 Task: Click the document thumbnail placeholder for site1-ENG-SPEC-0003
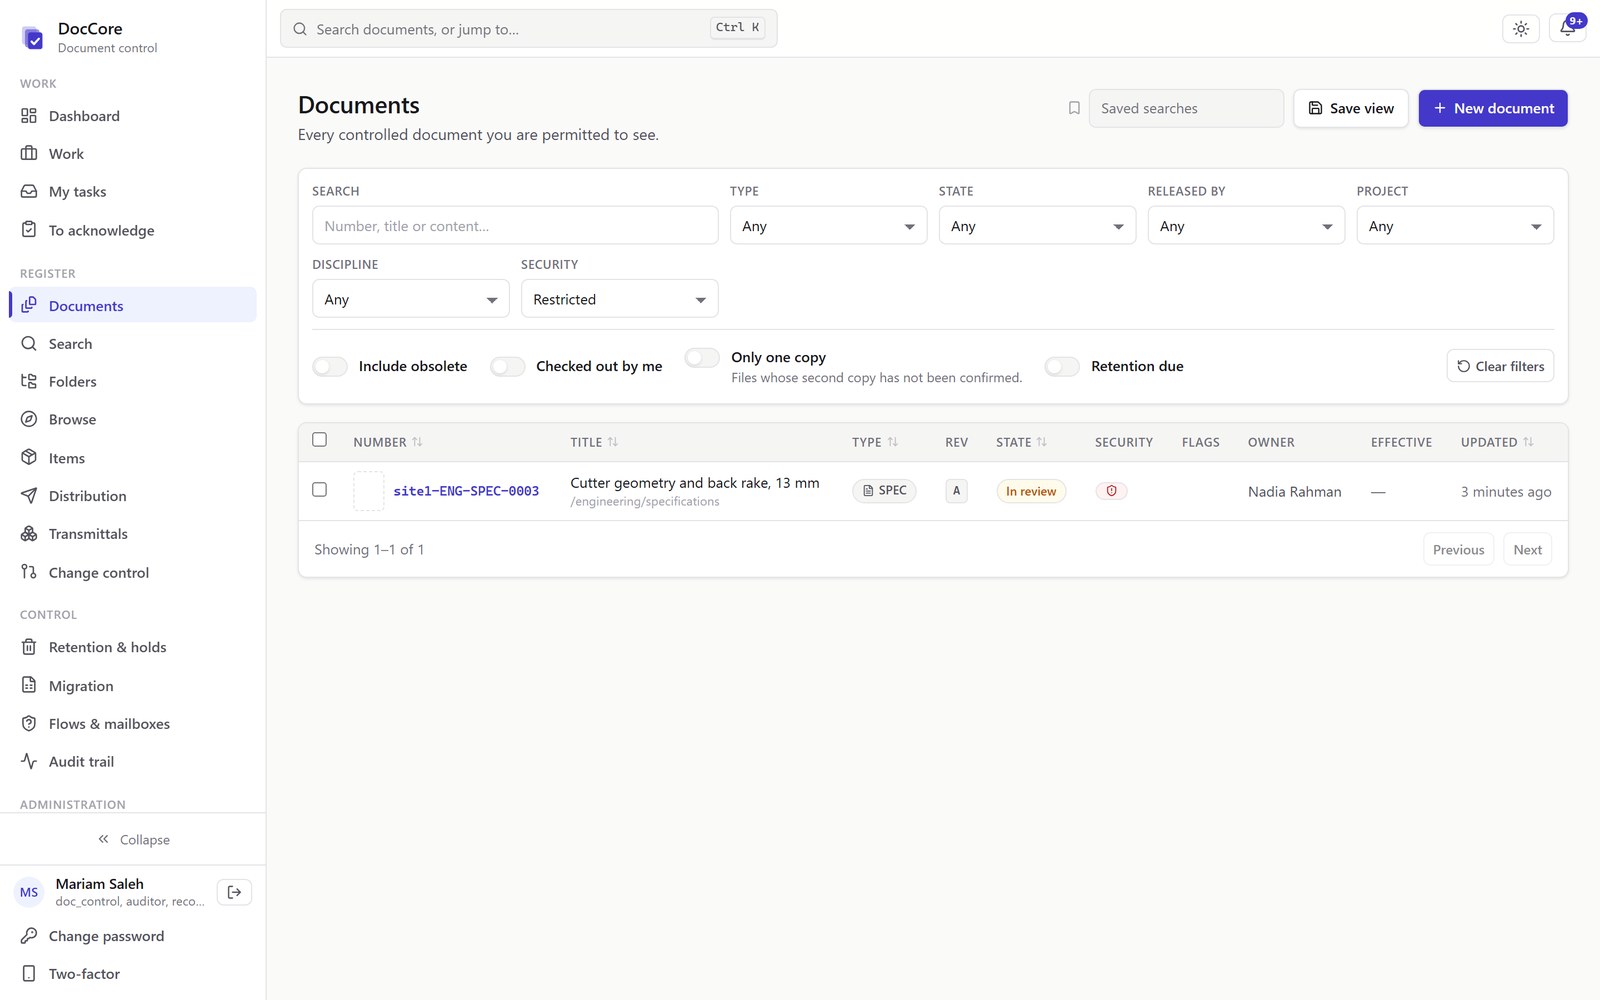369,491
